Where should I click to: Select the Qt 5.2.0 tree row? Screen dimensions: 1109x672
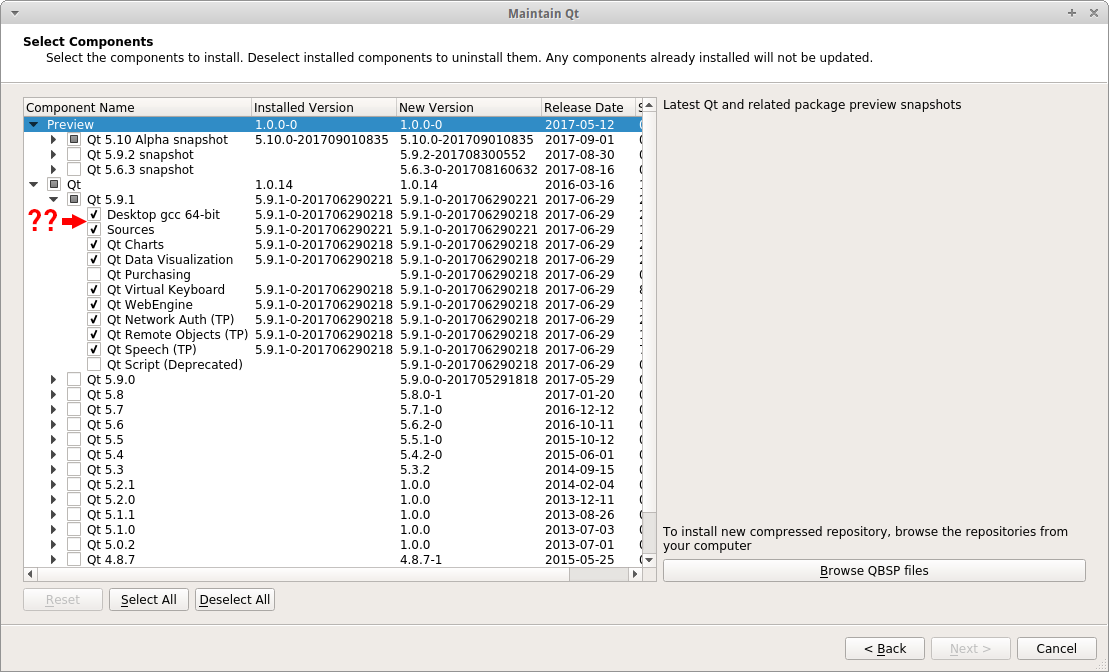click(x=333, y=499)
